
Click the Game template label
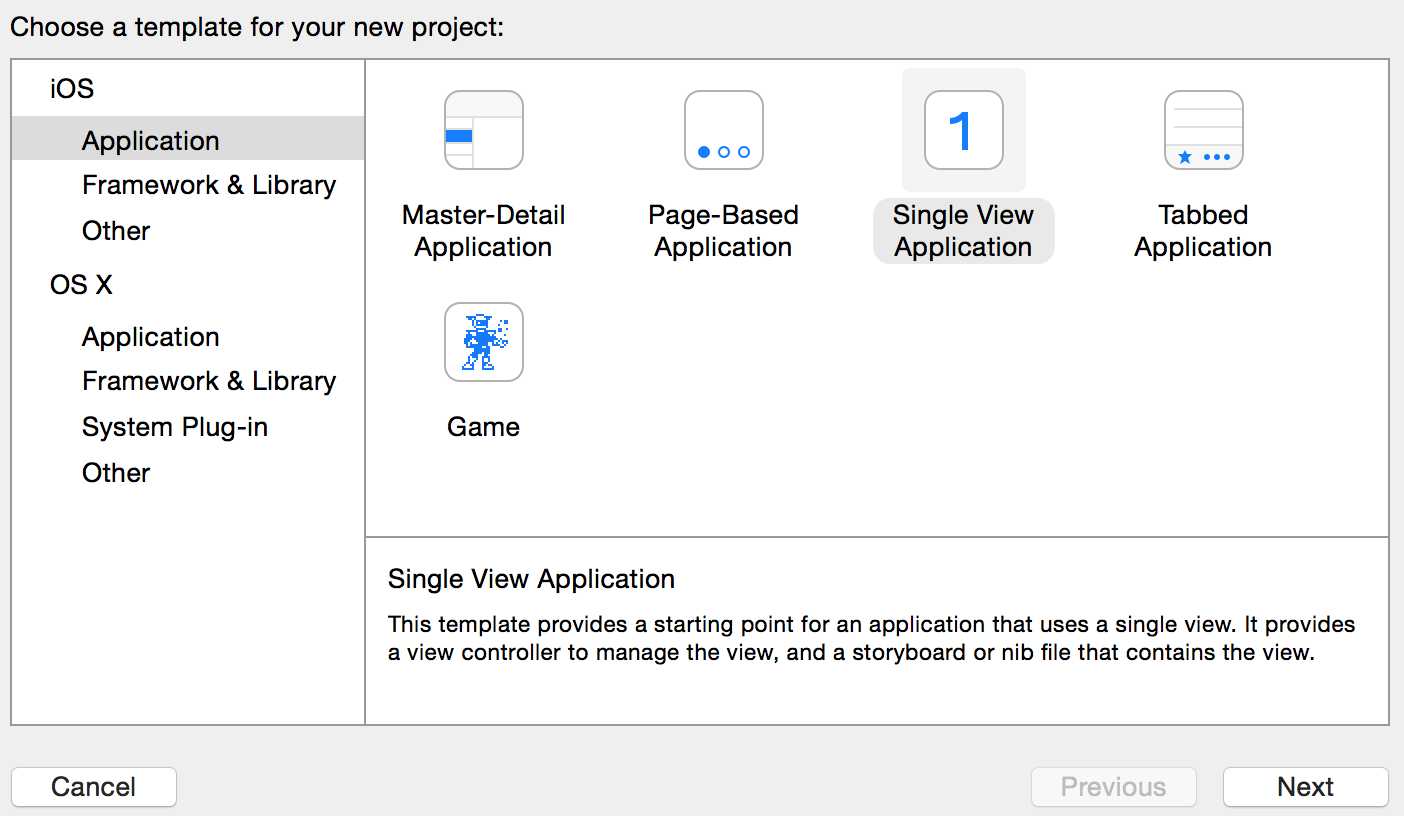point(483,427)
